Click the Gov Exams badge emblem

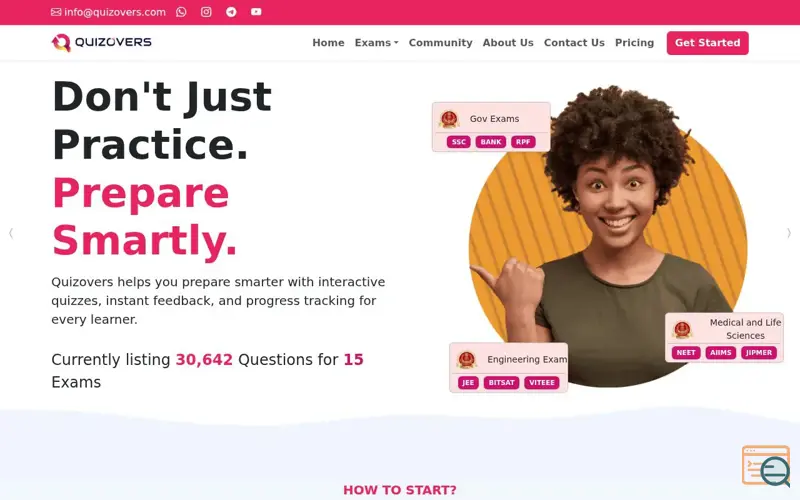coord(449,119)
